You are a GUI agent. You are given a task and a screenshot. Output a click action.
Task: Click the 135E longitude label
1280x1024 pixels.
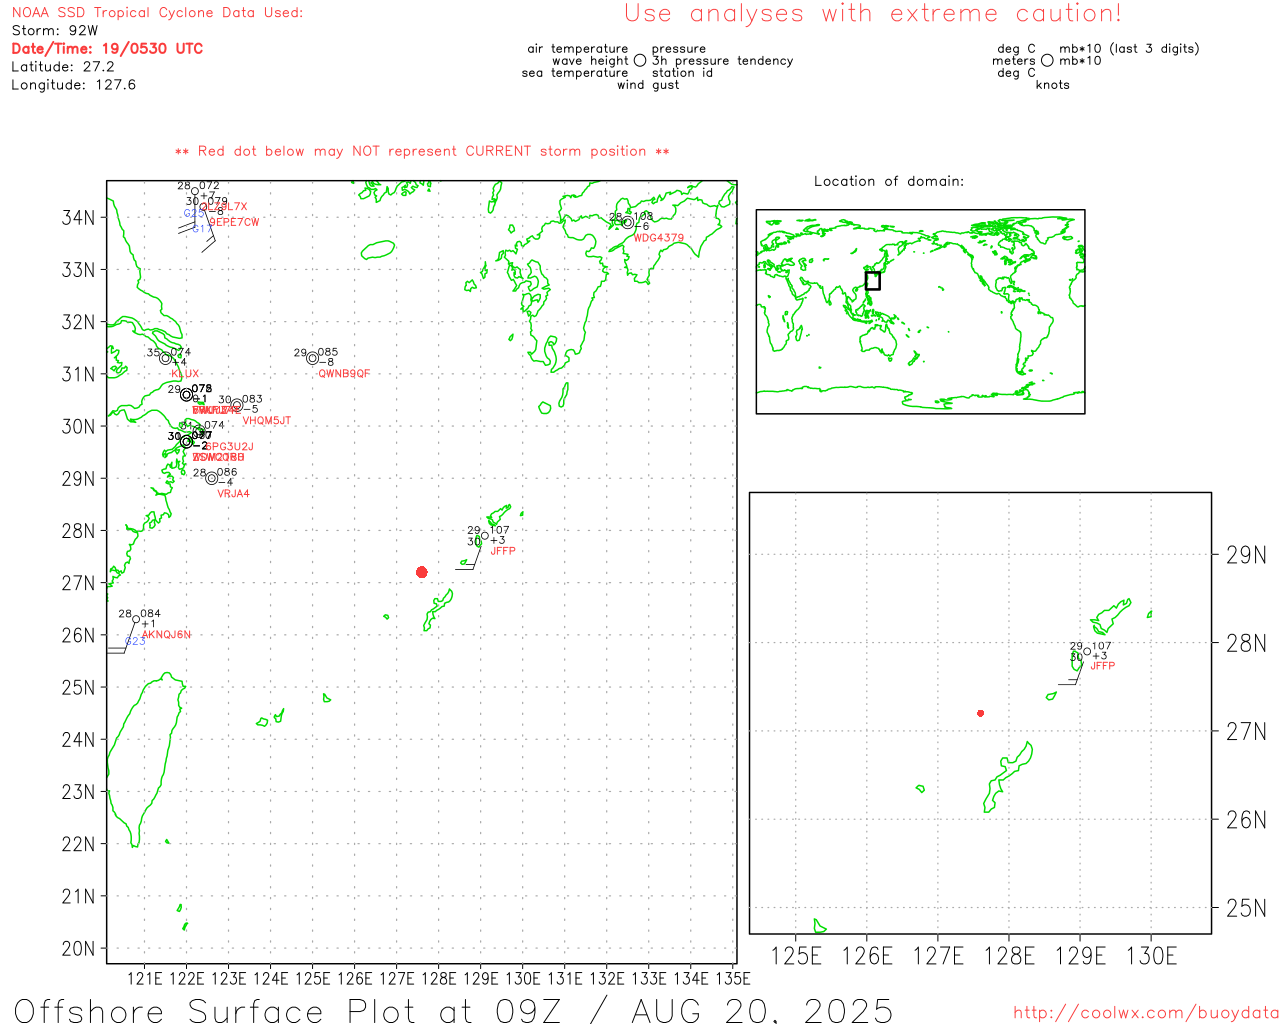click(x=732, y=978)
